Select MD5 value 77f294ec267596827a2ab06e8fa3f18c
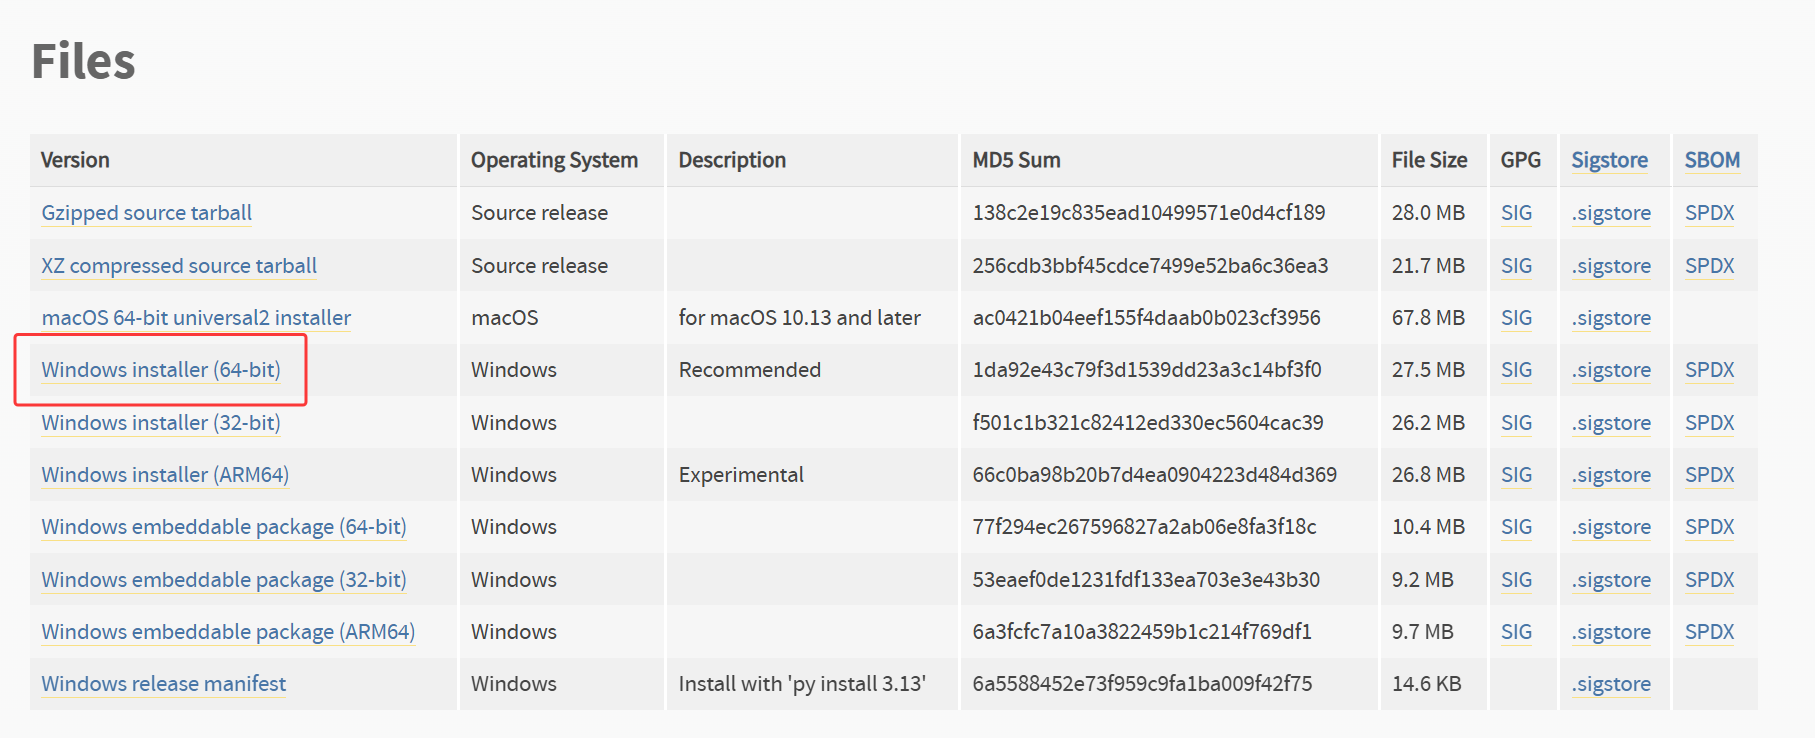1815x738 pixels. pyautogui.click(x=1144, y=527)
